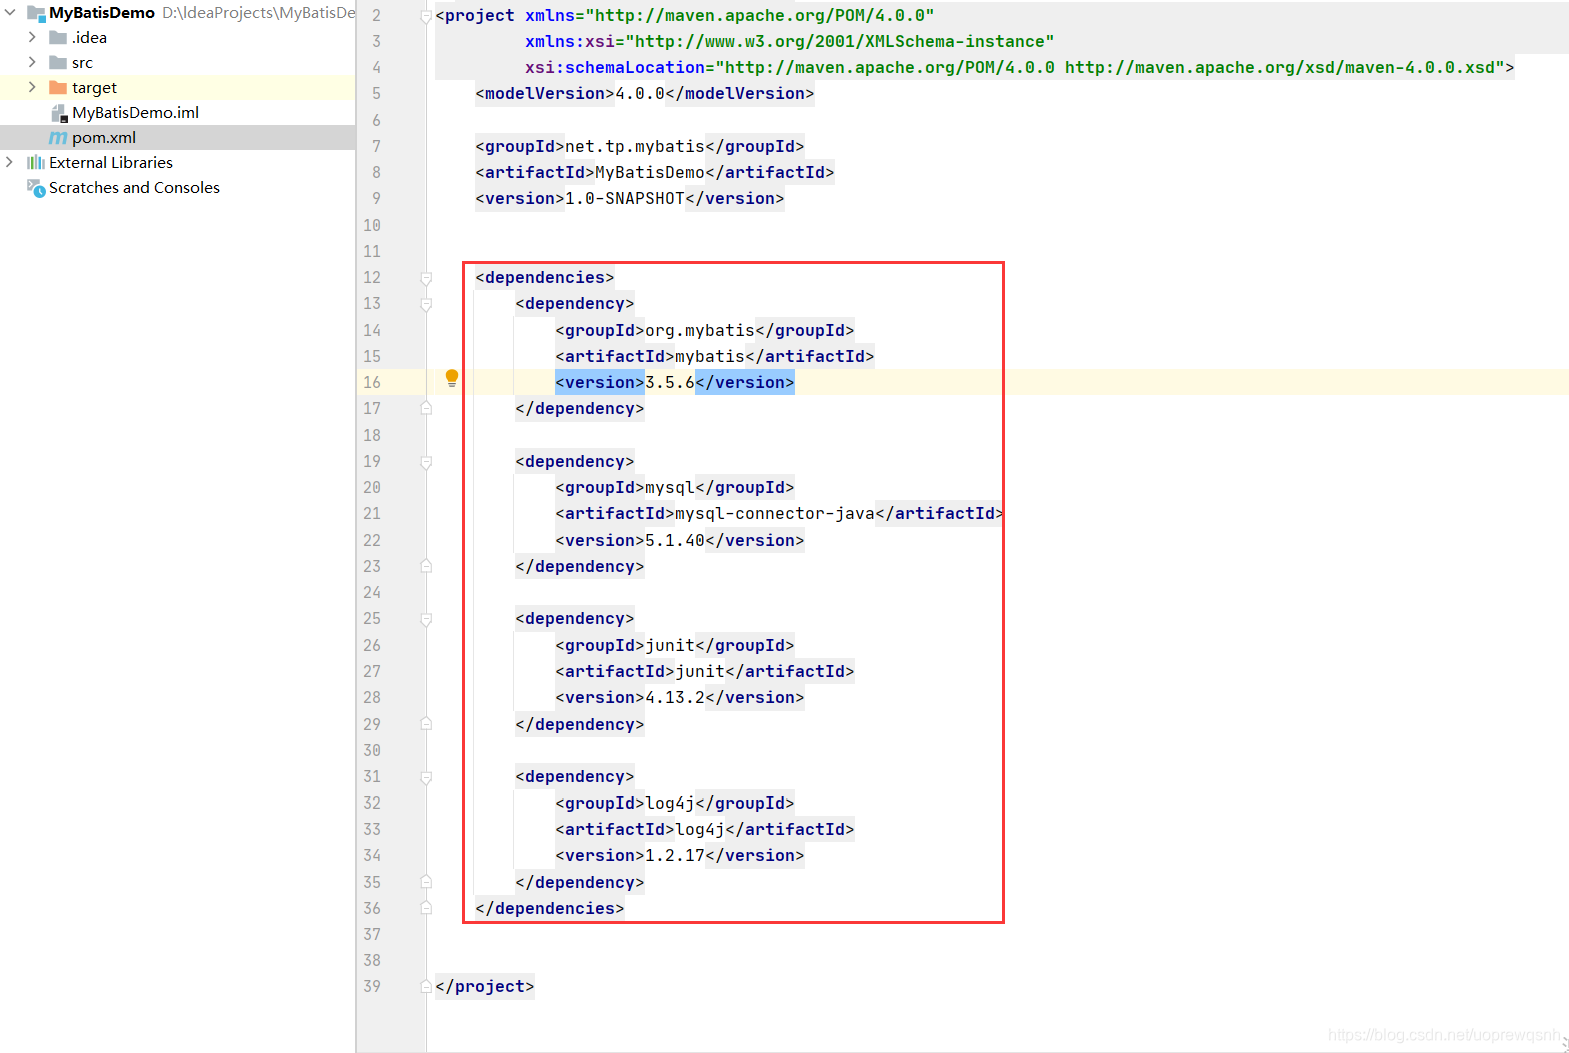Click the MyBatisDemo project folder icon
The width and height of the screenshot is (1569, 1053).
point(36,13)
